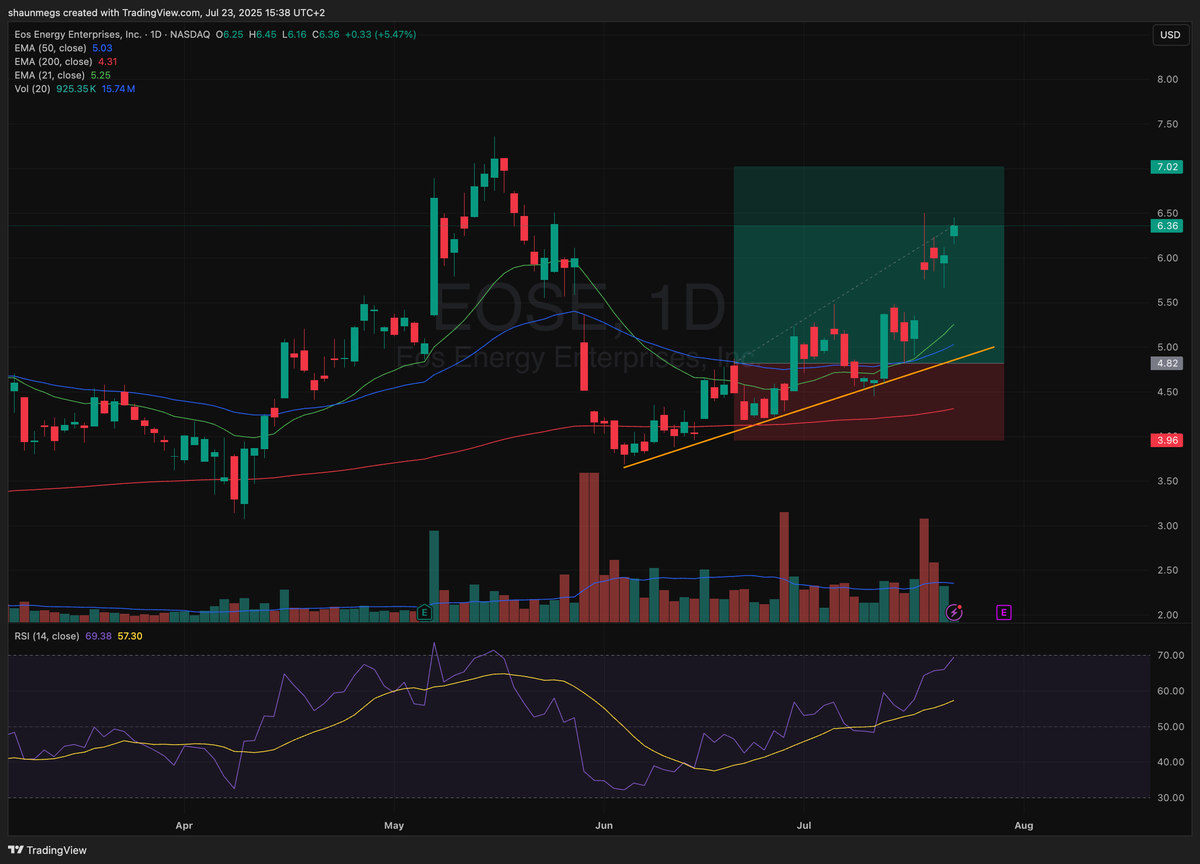
Task: Click the 6.00 price axis label
Action: tap(1167, 258)
